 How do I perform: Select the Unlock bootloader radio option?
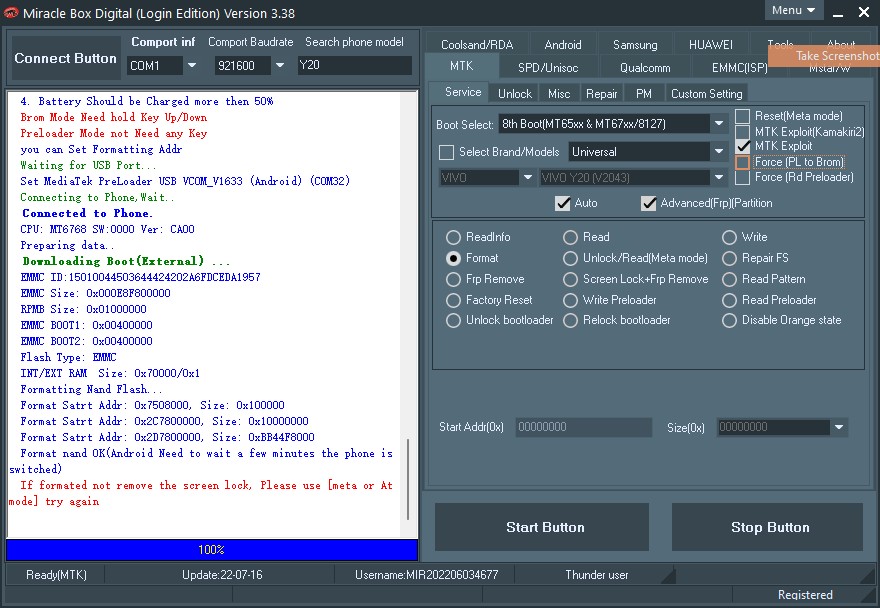pyautogui.click(x=453, y=321)
